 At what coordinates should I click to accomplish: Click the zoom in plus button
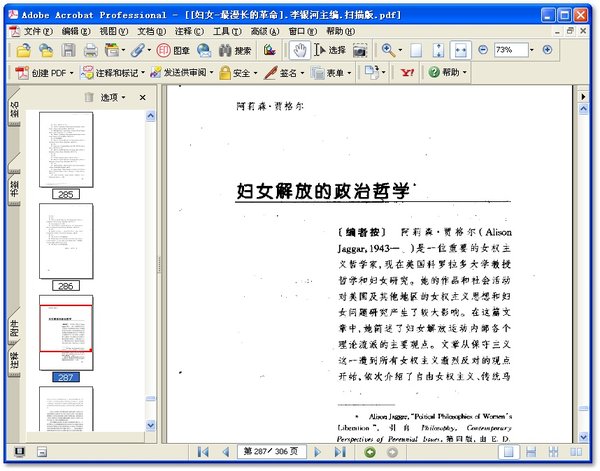(548, 50)
